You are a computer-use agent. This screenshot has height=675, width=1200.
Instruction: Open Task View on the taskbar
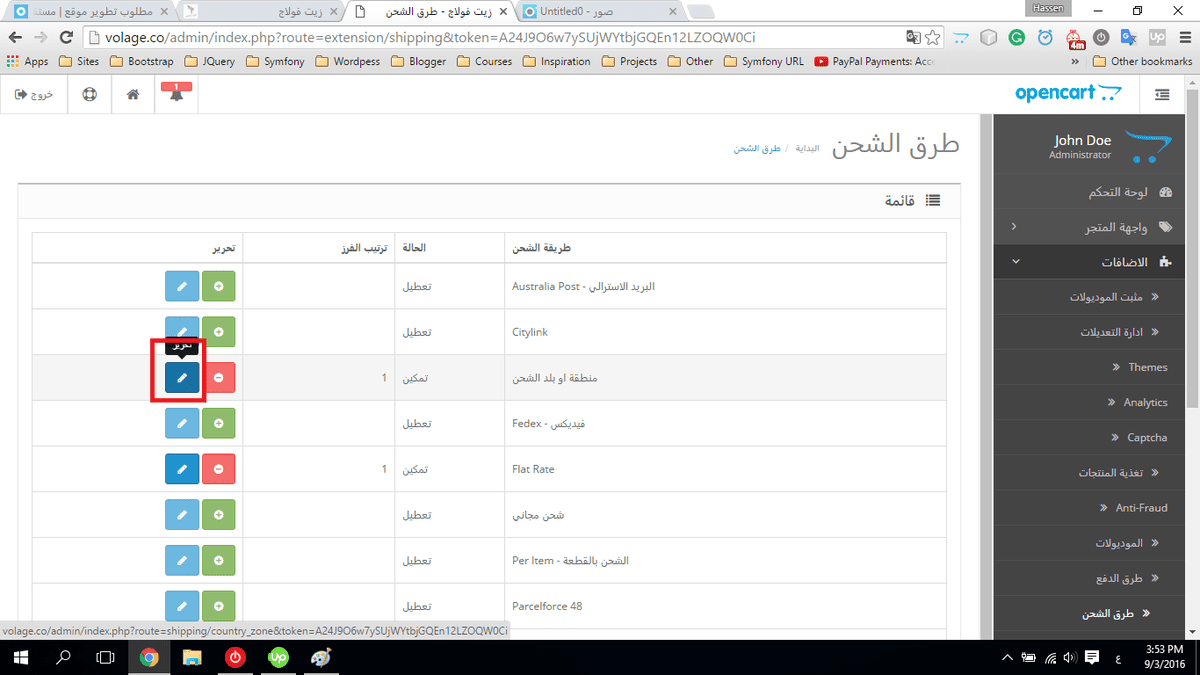pyautogui.click(x=105, y=657)
